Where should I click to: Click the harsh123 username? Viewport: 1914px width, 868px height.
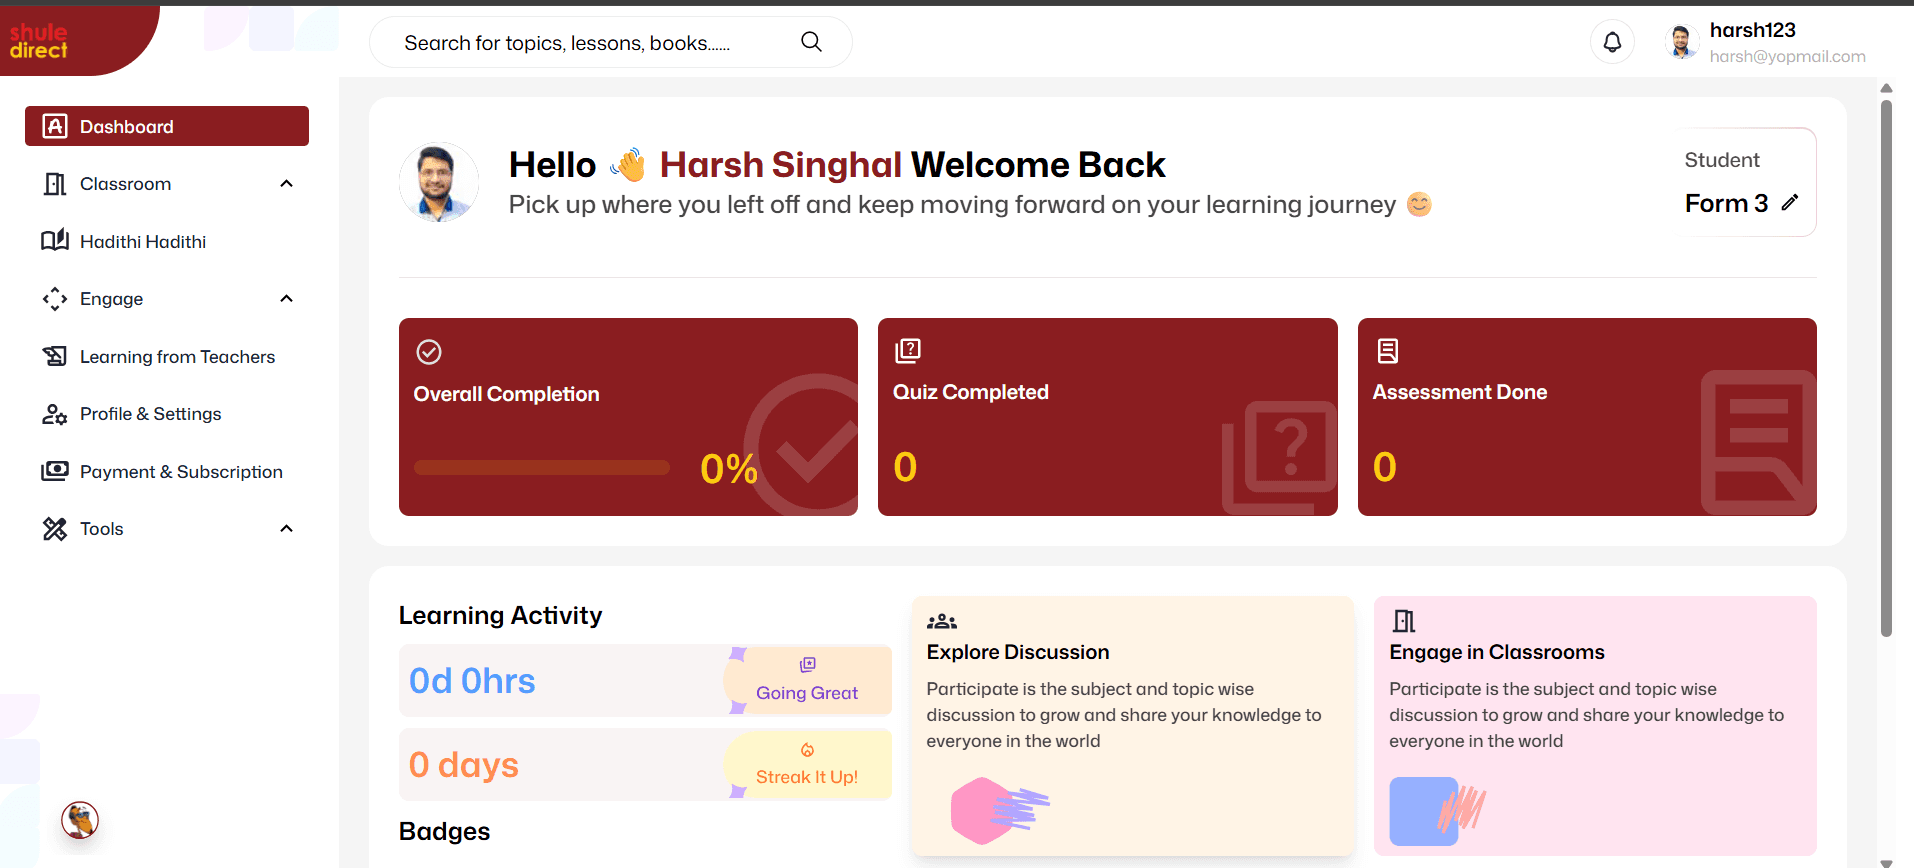(1752, 30)
